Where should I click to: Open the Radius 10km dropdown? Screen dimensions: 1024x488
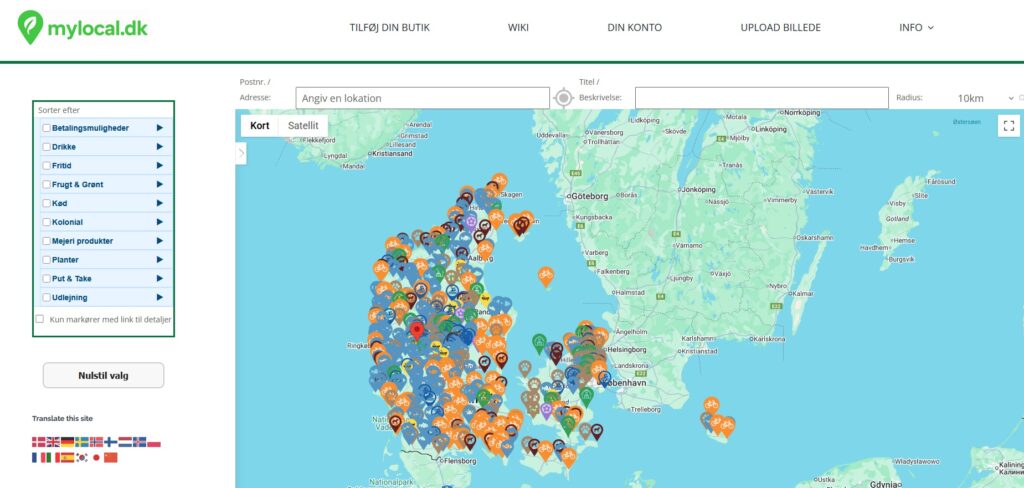[x=975, y=98]
